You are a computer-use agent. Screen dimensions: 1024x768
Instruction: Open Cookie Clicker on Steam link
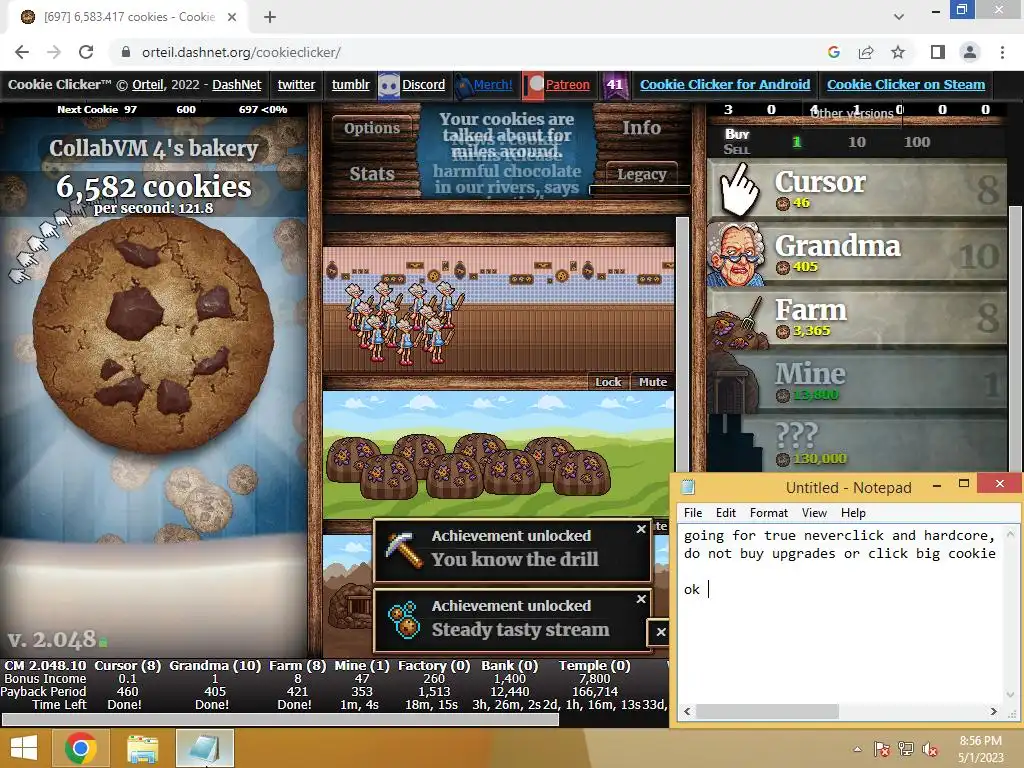[906, 85]
